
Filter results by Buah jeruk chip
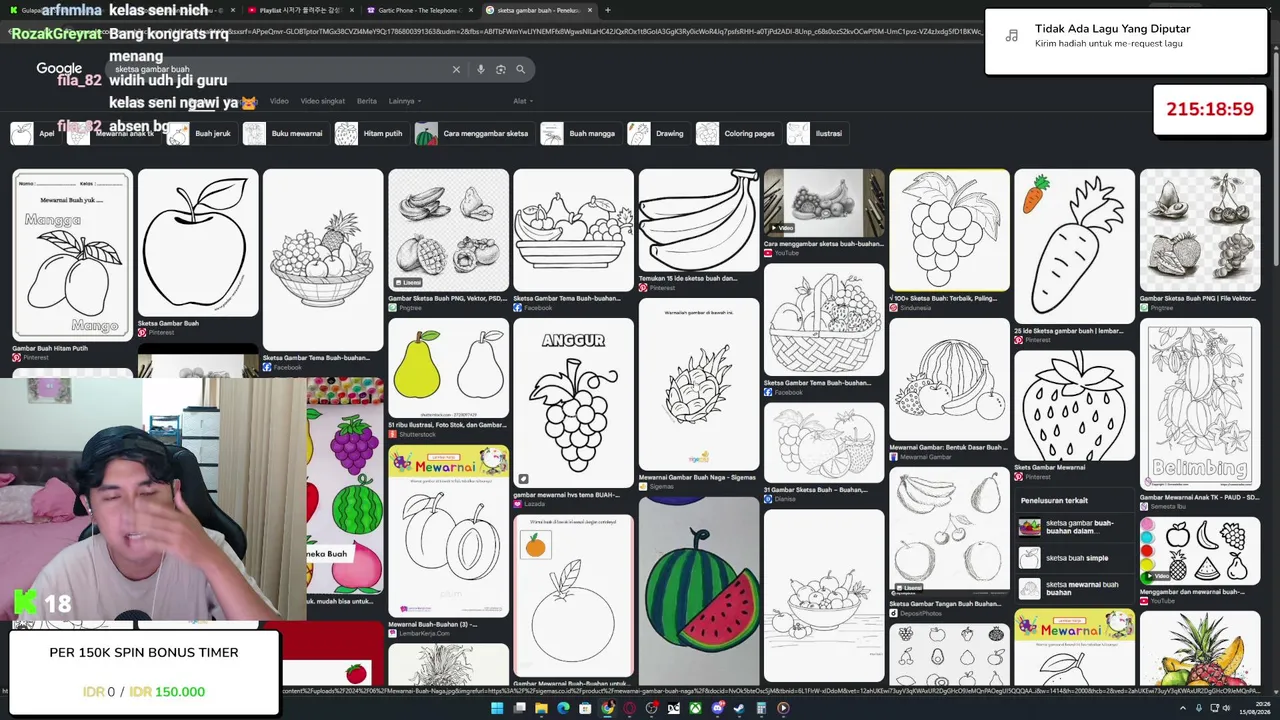tap(201, 134)
